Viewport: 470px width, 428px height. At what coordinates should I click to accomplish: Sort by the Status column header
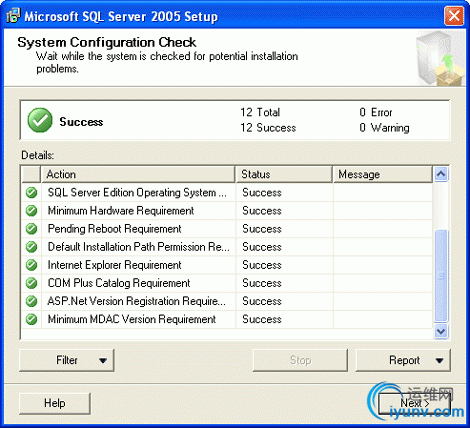pos(284,174)
